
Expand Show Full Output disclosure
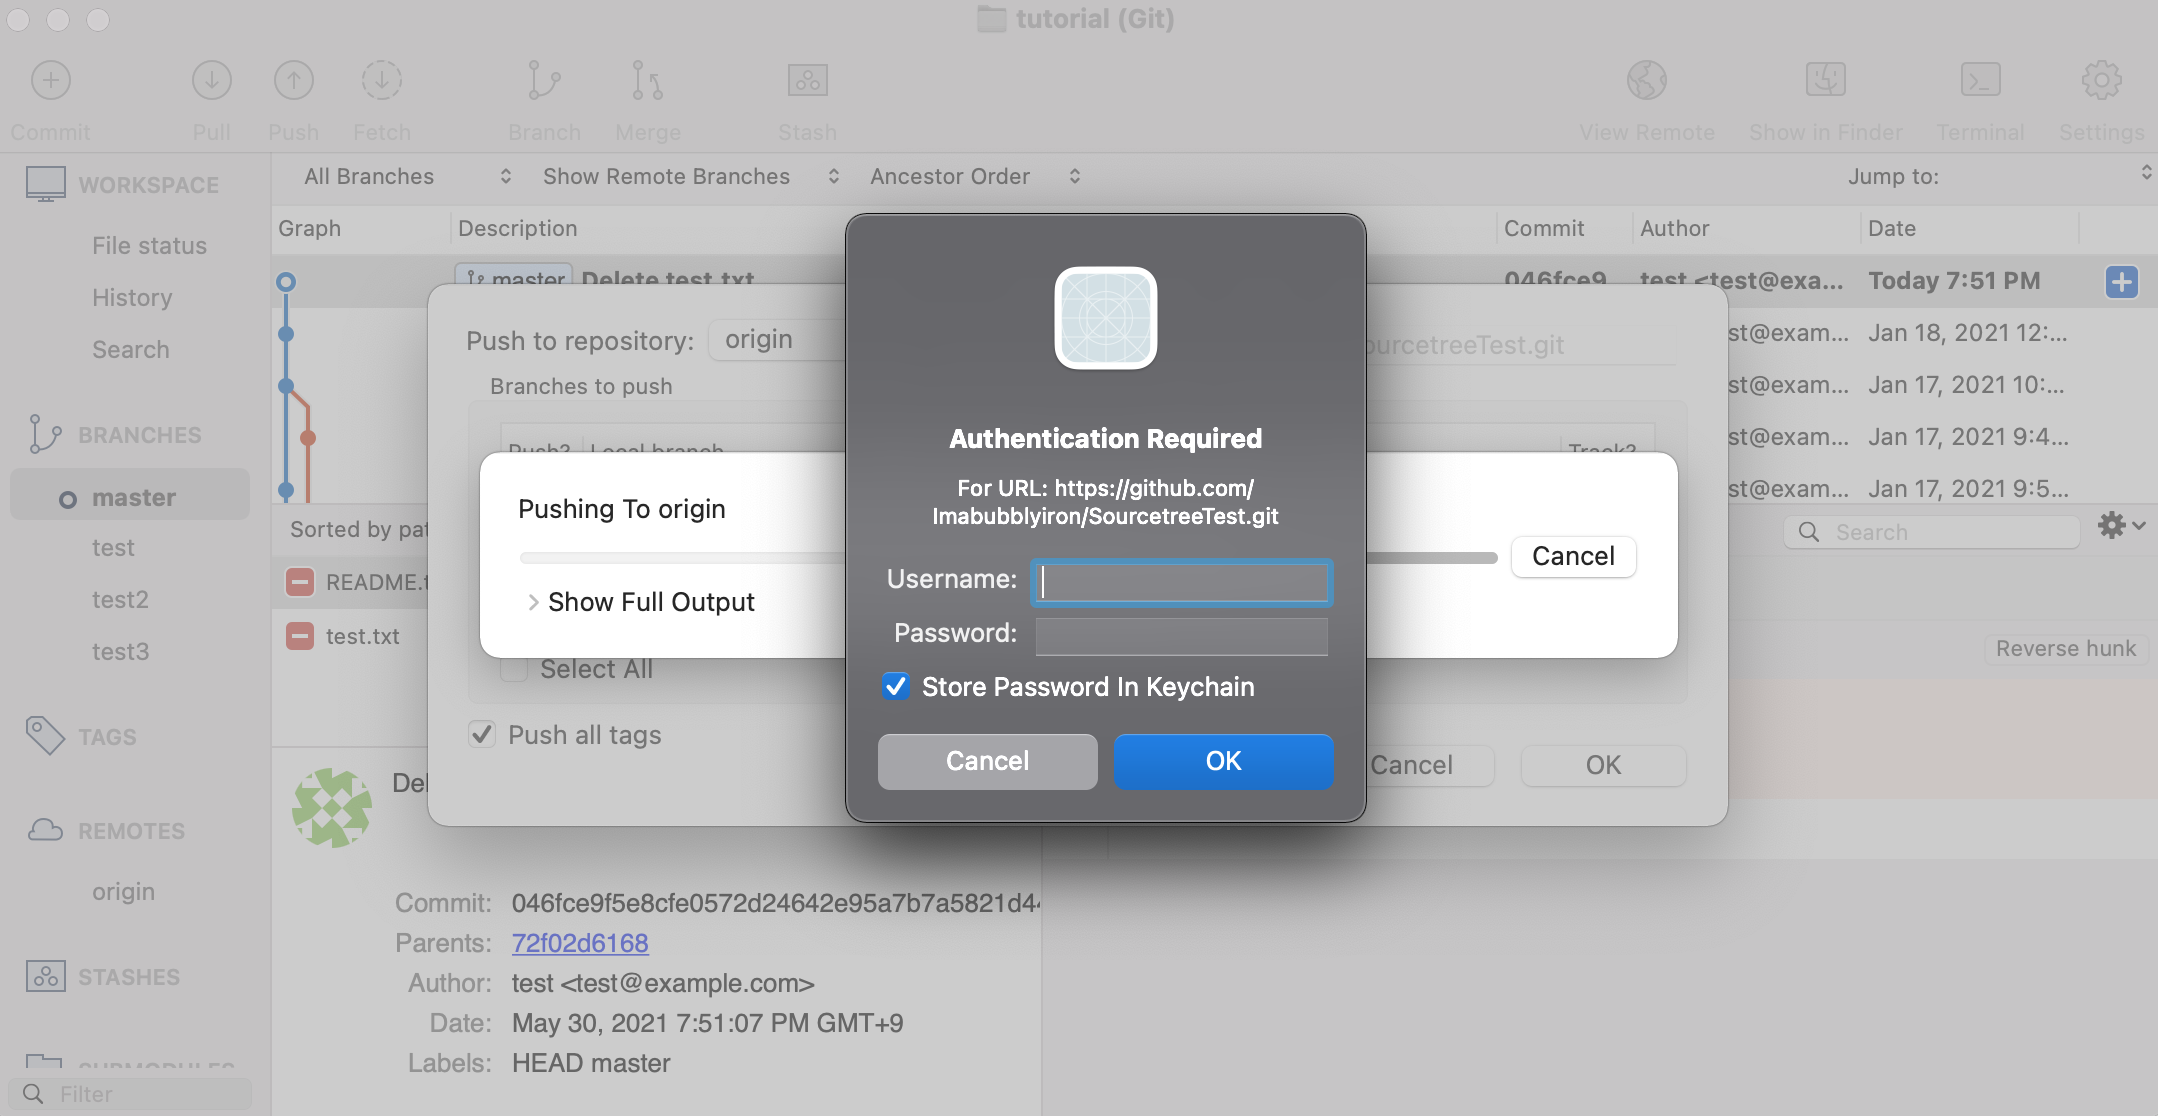(533, 602)
